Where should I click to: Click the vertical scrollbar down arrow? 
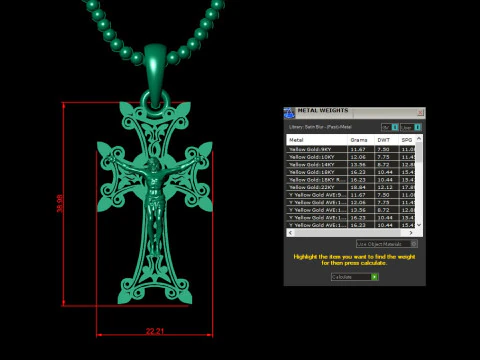(x=419, y=225)
